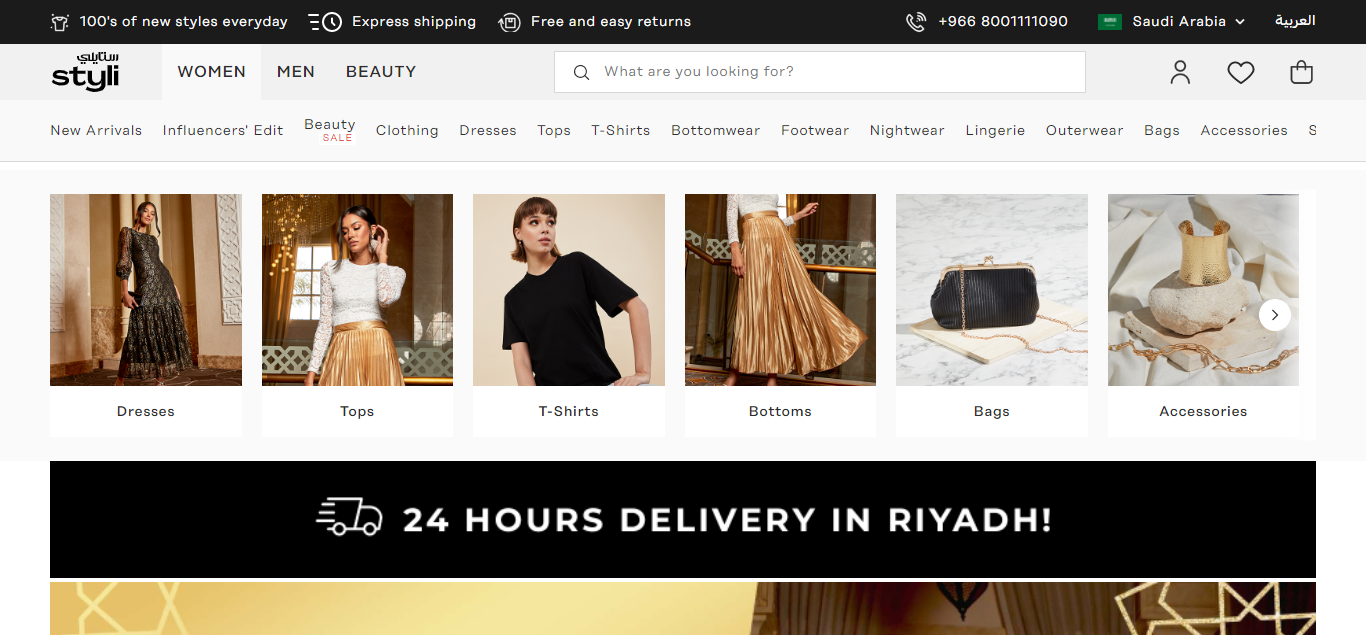Click the free returns box icon

(510, 22)
